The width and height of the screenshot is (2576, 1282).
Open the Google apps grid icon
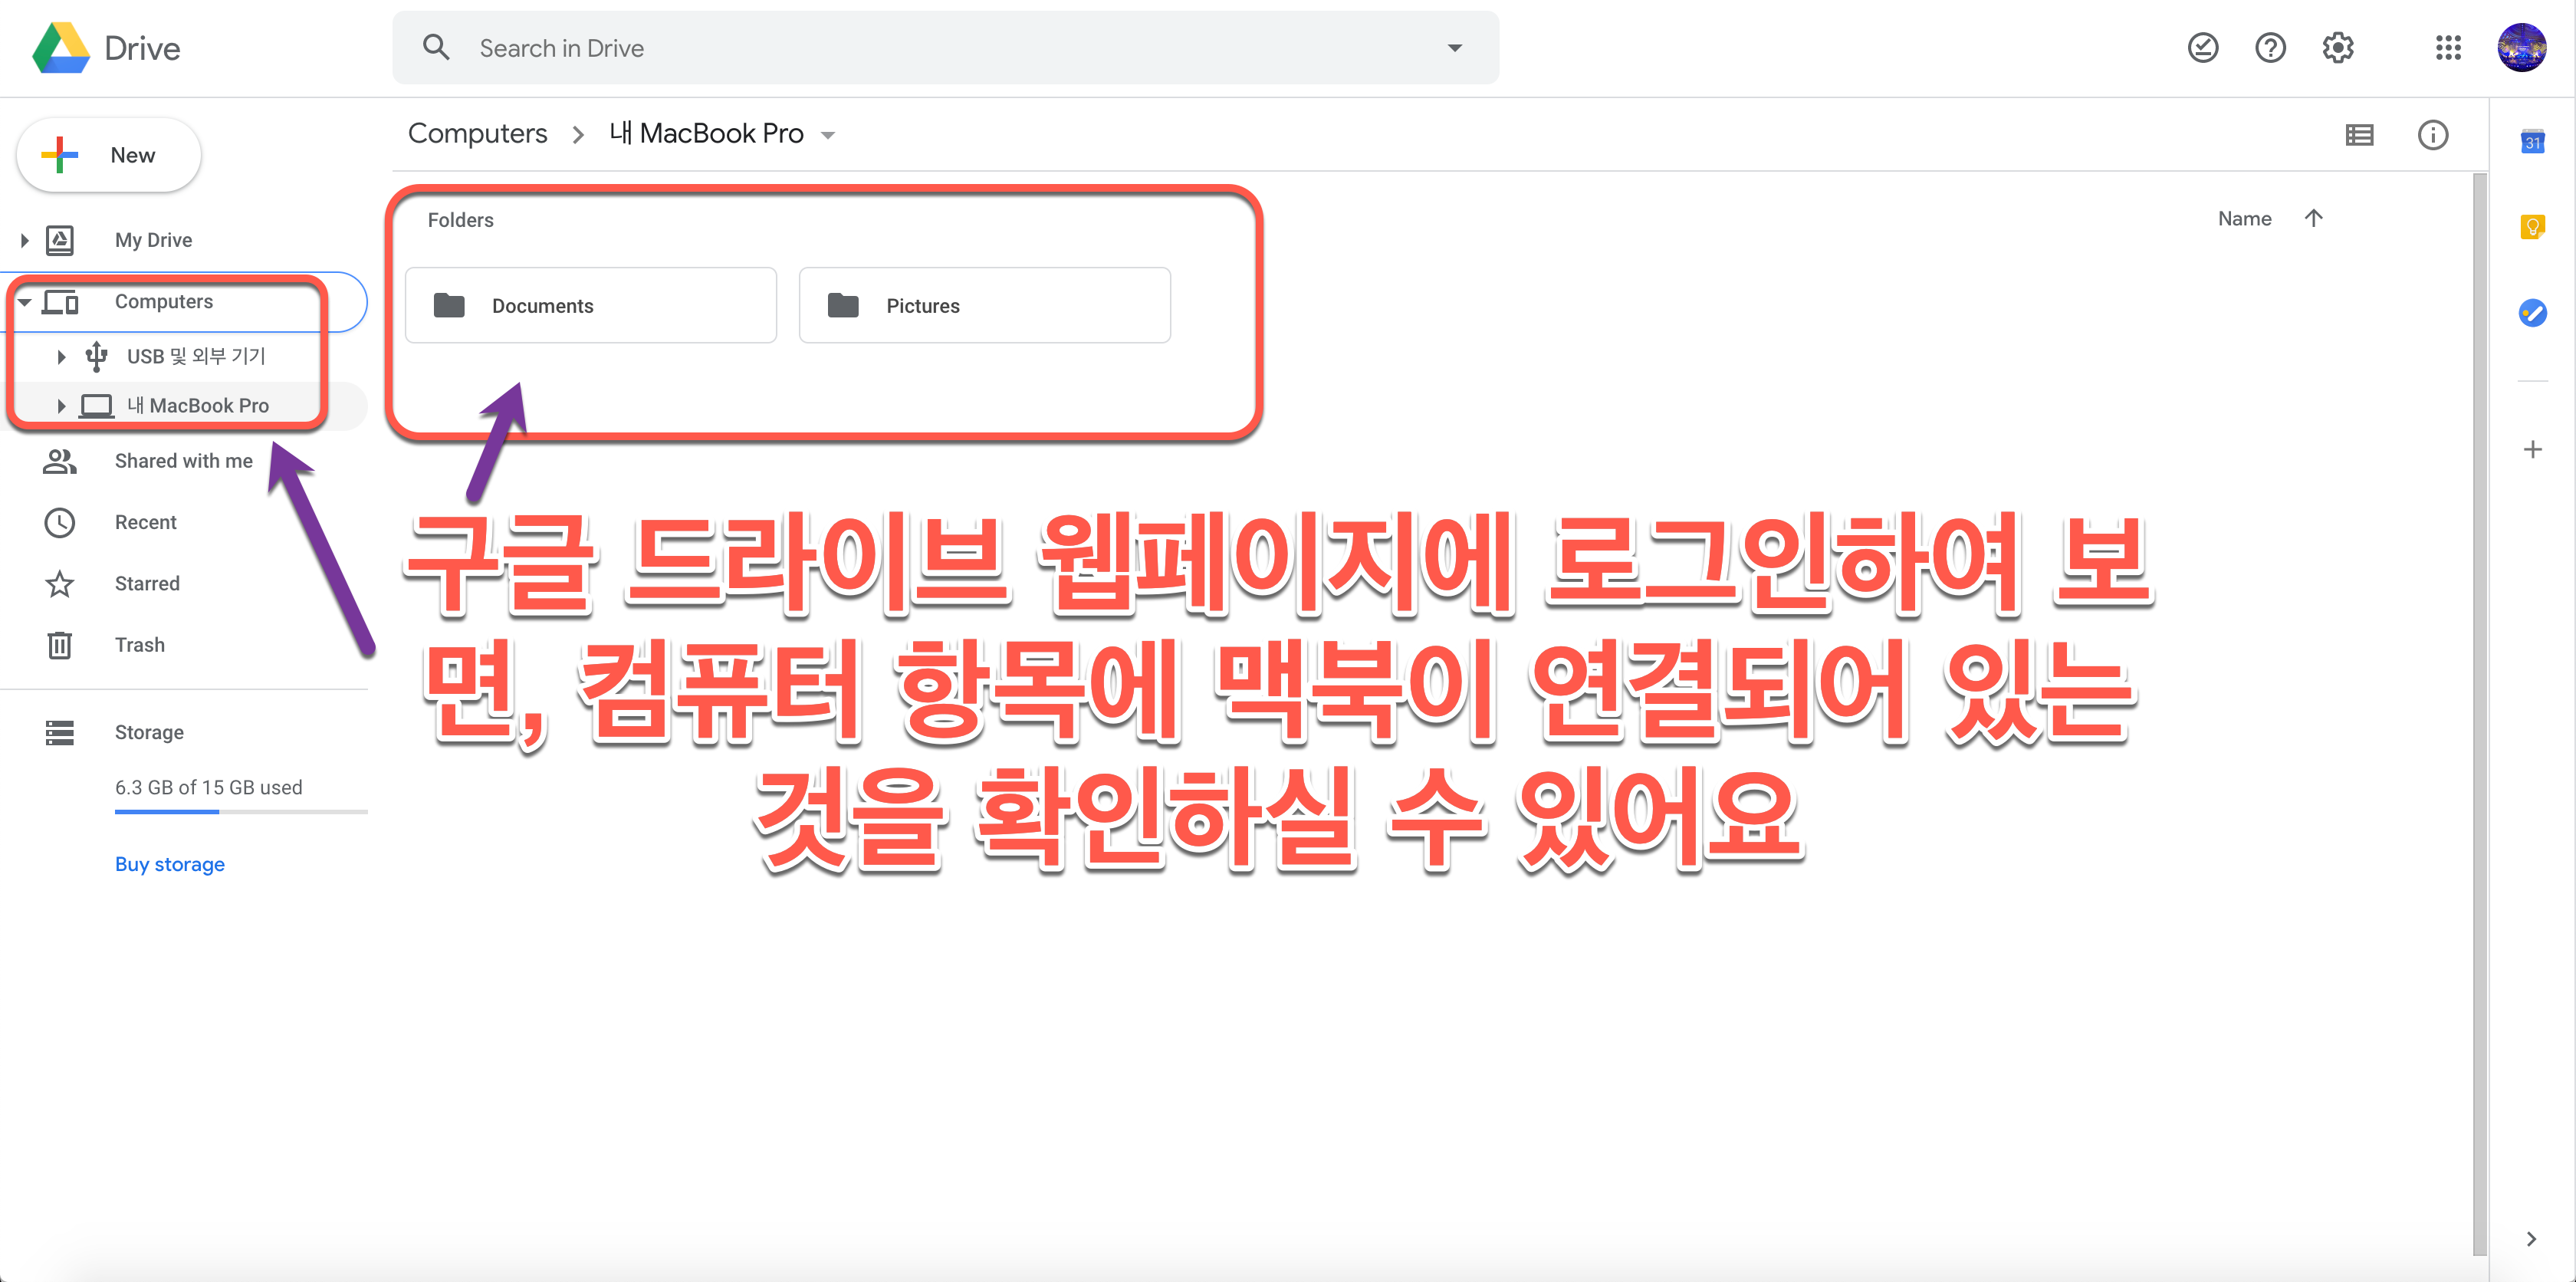coord(2448,48)
